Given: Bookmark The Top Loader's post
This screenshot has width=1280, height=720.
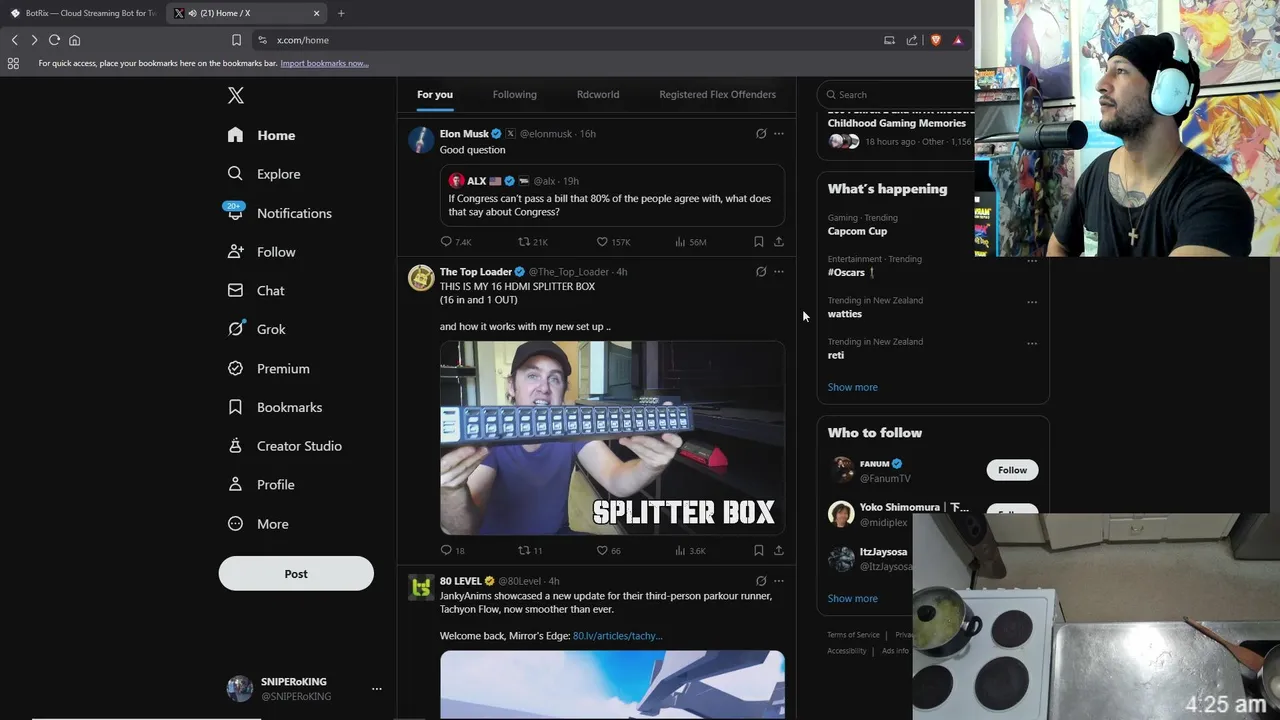Looking at the screenshot, I should coord(758,551).
